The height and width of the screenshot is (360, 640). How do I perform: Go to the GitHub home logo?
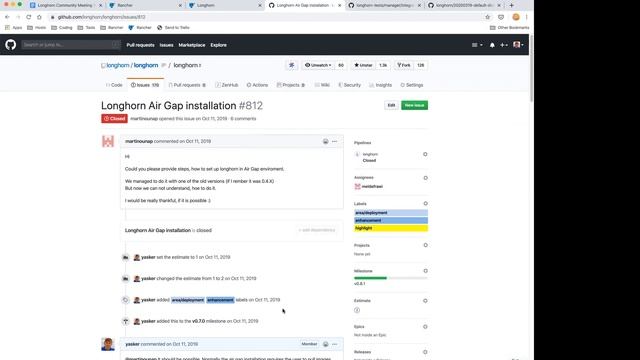11,44
